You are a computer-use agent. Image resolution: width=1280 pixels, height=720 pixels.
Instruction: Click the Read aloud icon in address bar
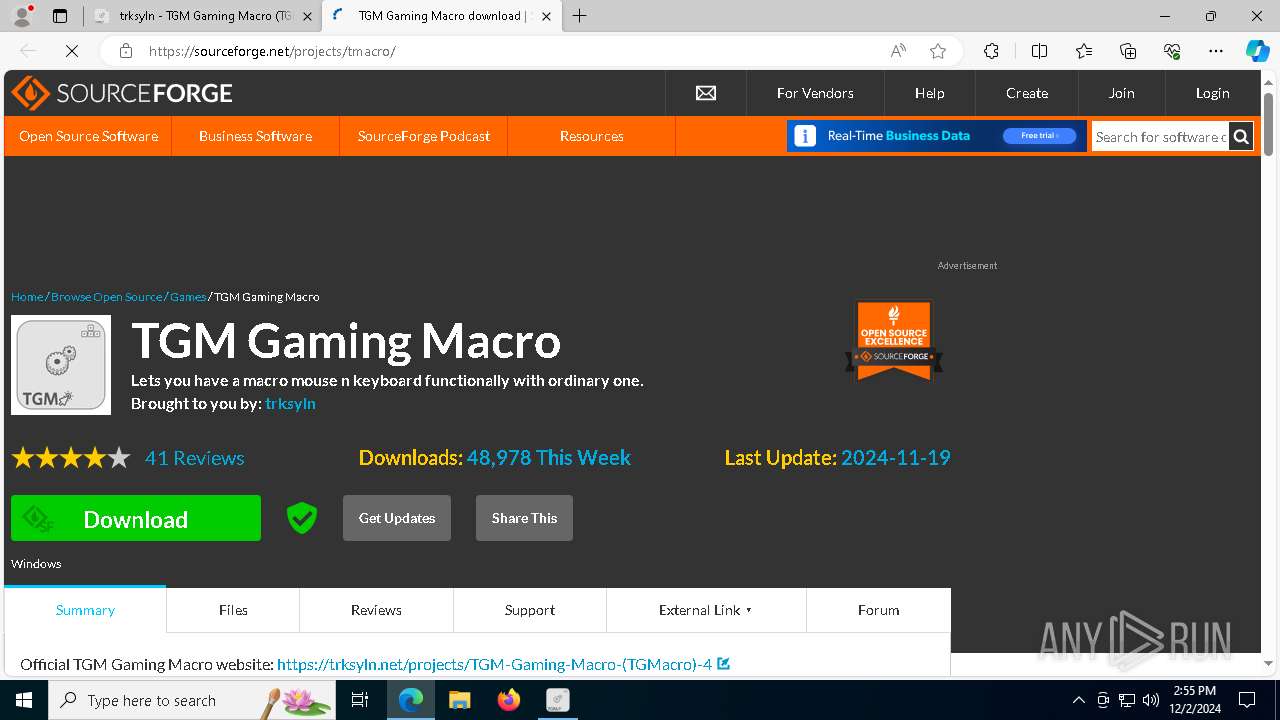899,51
